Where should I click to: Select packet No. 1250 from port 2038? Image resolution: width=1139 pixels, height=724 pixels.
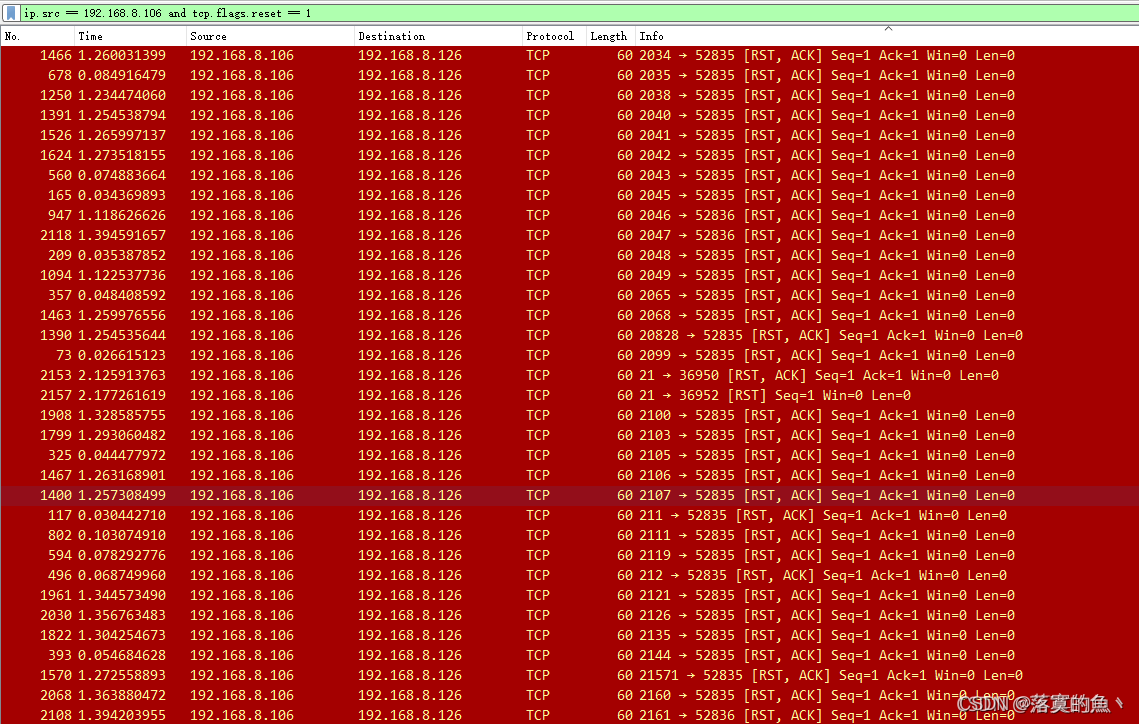coord(570,95)
